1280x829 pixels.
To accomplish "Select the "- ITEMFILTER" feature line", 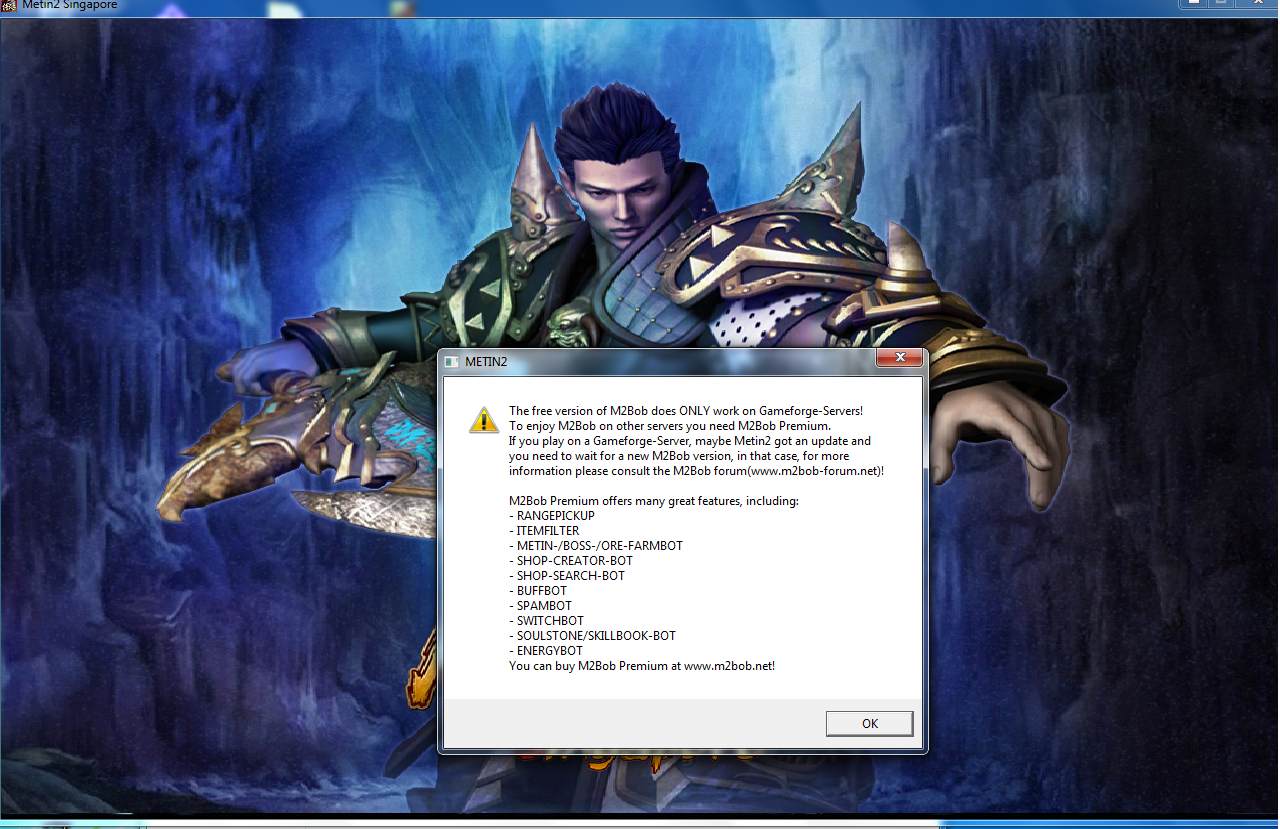I will [544, 531].
